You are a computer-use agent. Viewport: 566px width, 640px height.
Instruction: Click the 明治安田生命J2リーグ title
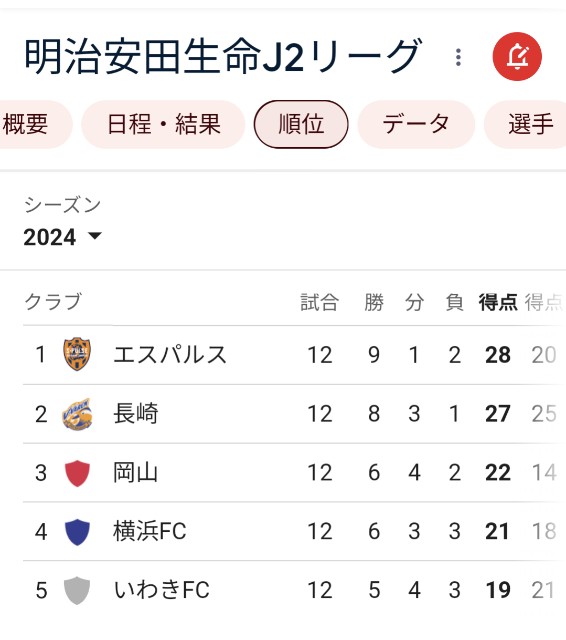pos(222,56)
